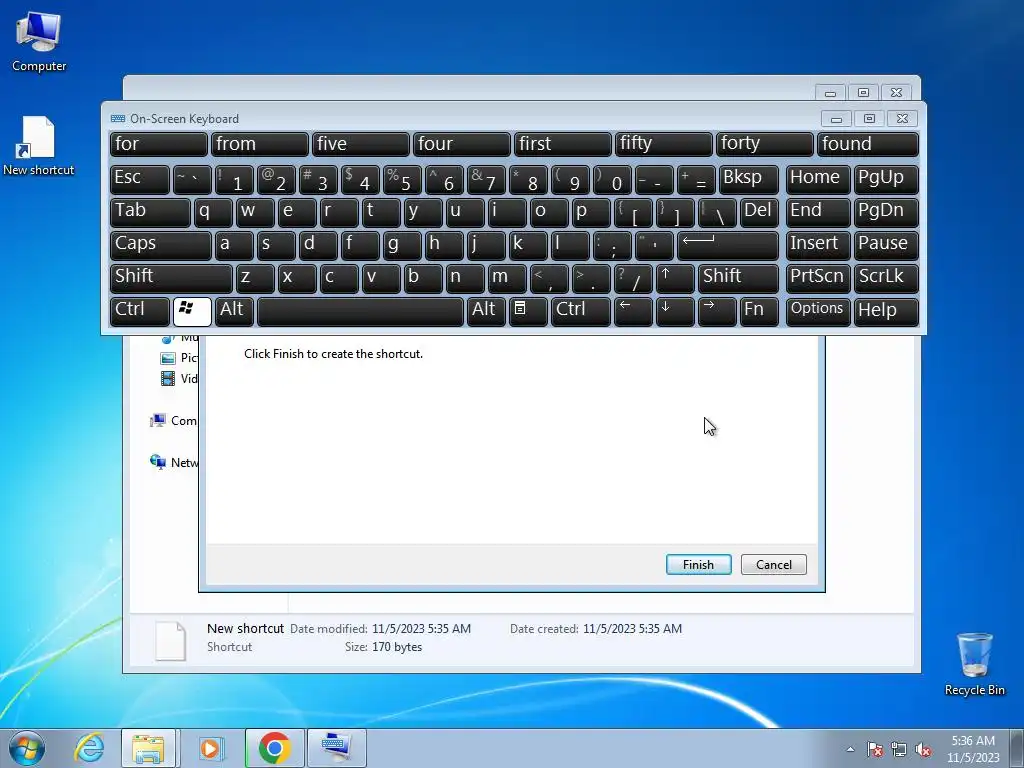Click the muted volume tray icon

tap(923, 749)
